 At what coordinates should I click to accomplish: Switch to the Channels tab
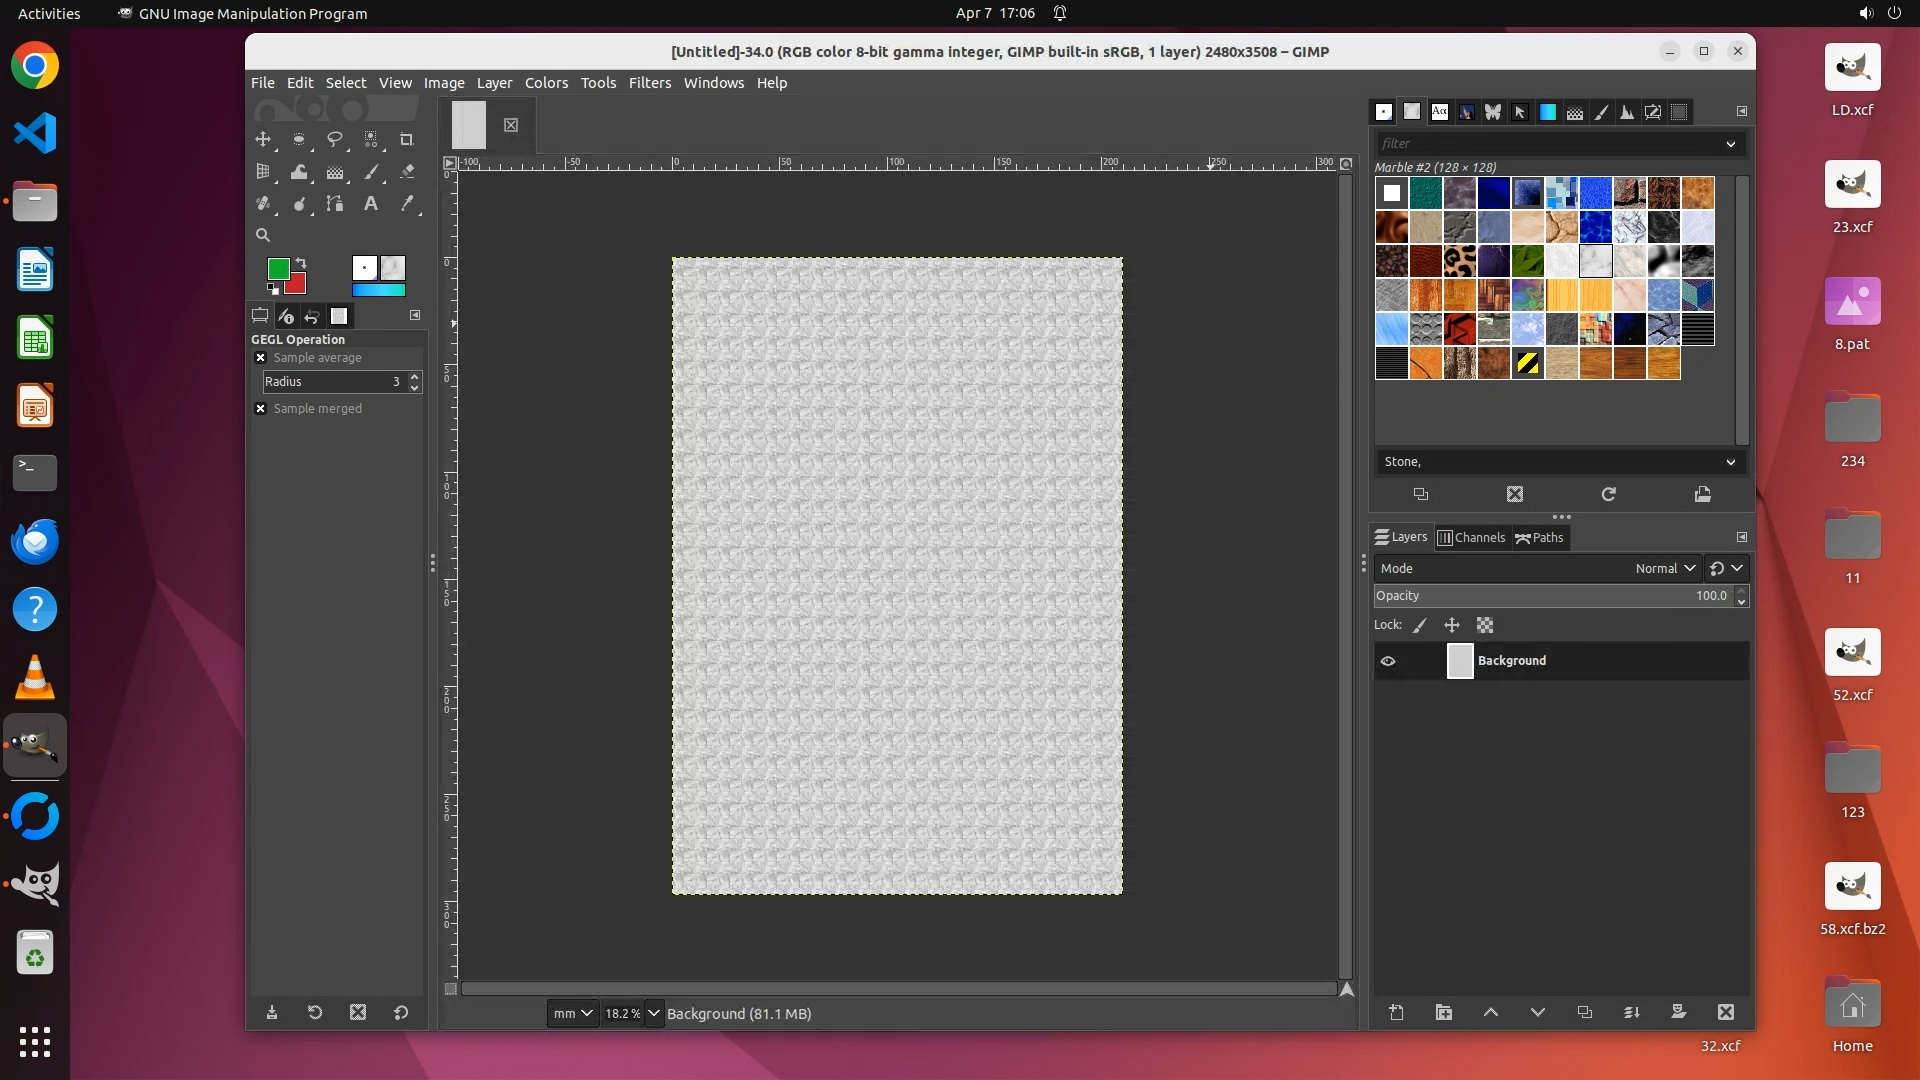coord(1471,538)
